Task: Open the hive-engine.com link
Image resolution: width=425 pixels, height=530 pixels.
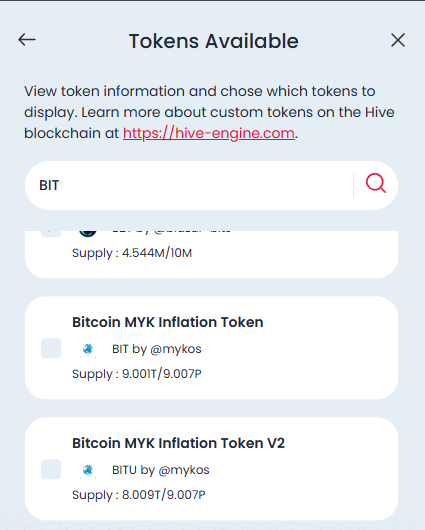Action: point(209,133)
